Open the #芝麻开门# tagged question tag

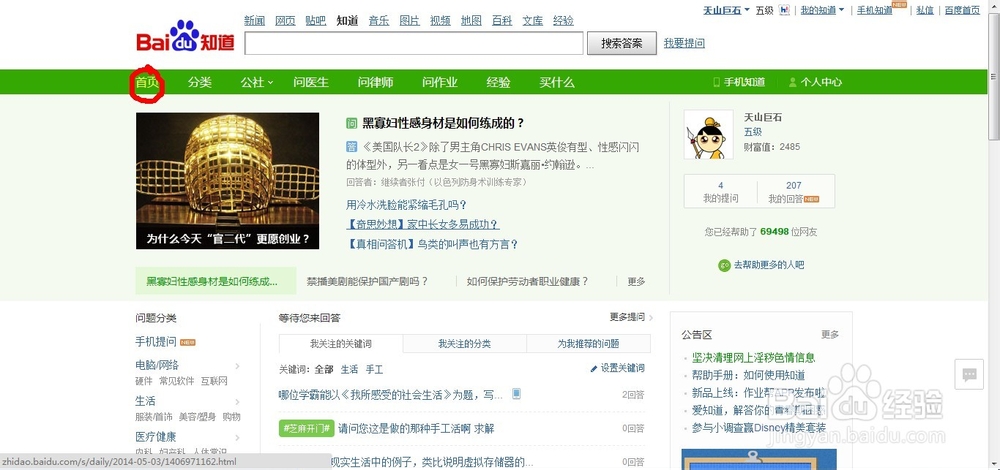307,429
